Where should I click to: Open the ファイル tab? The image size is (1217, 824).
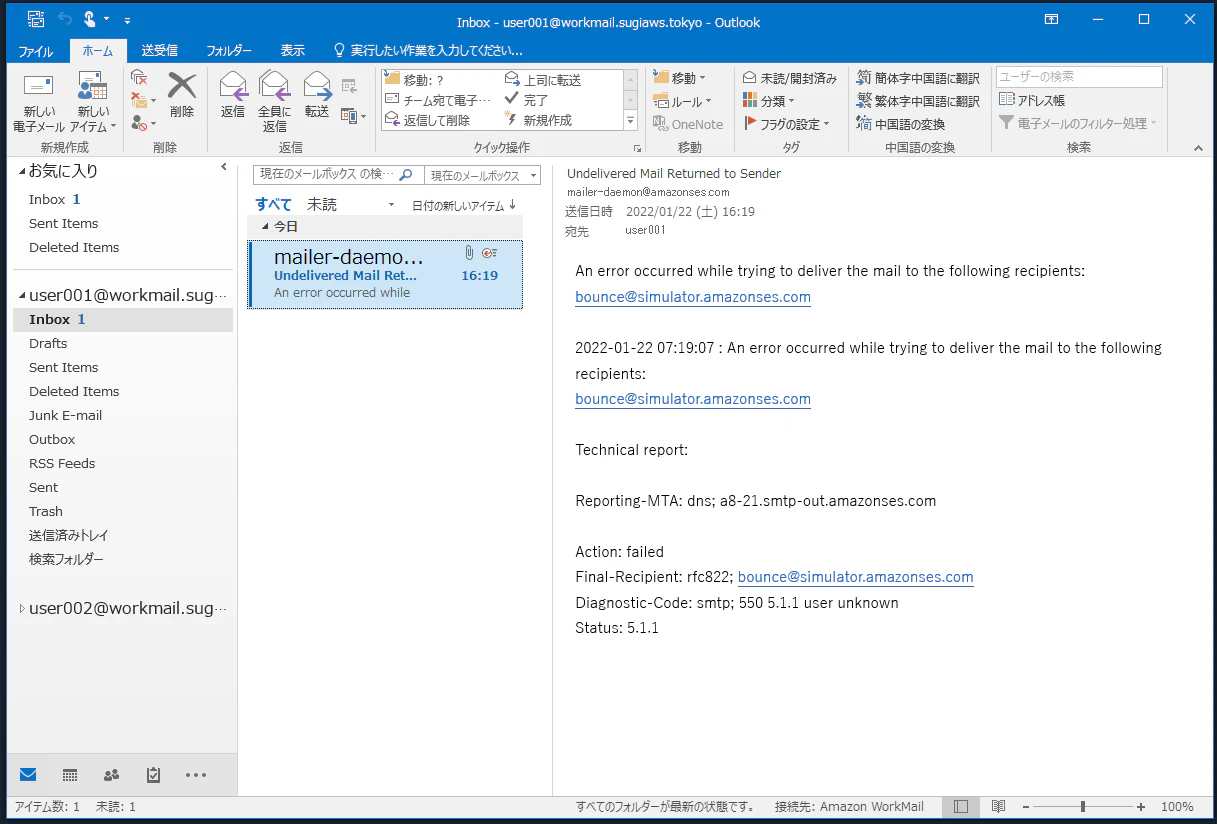36,50
